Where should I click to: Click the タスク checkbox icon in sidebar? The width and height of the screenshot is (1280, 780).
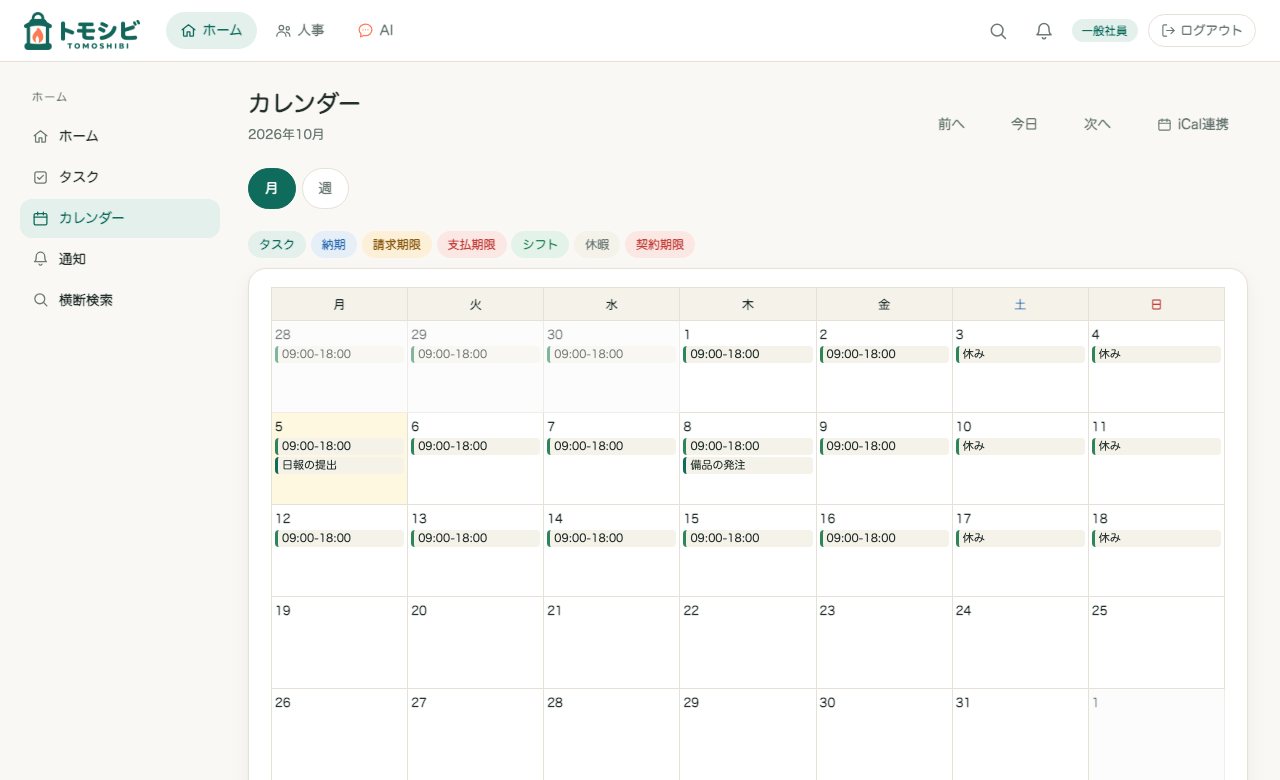pos(41,177)
